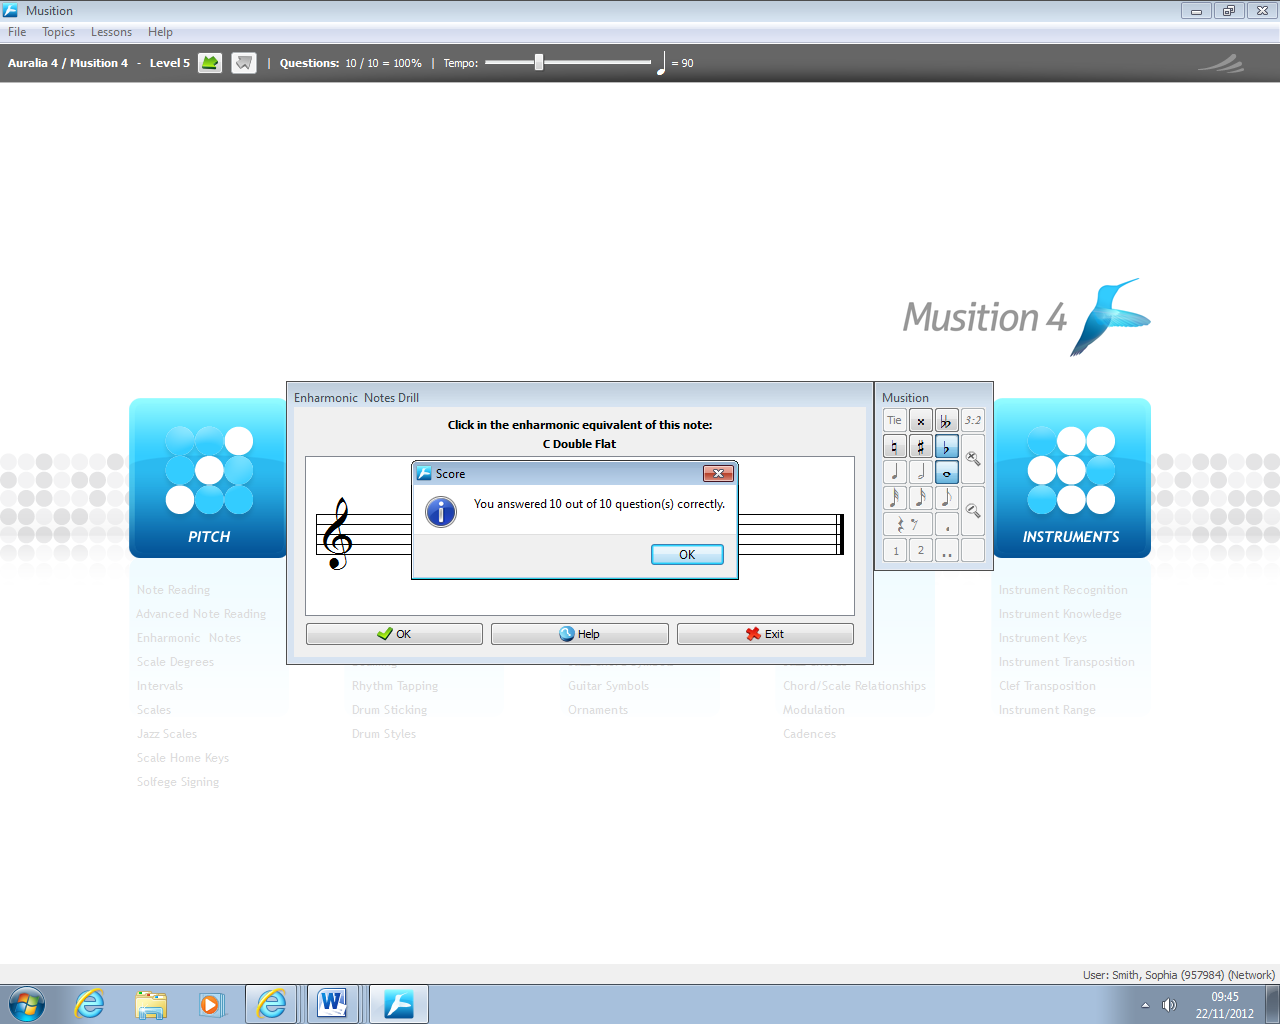Image resolution: width=1280 pixels, height=1024 pixels.
Task: Open Windows Explorer from the taskbar
Action: (x=151, y=1004)
